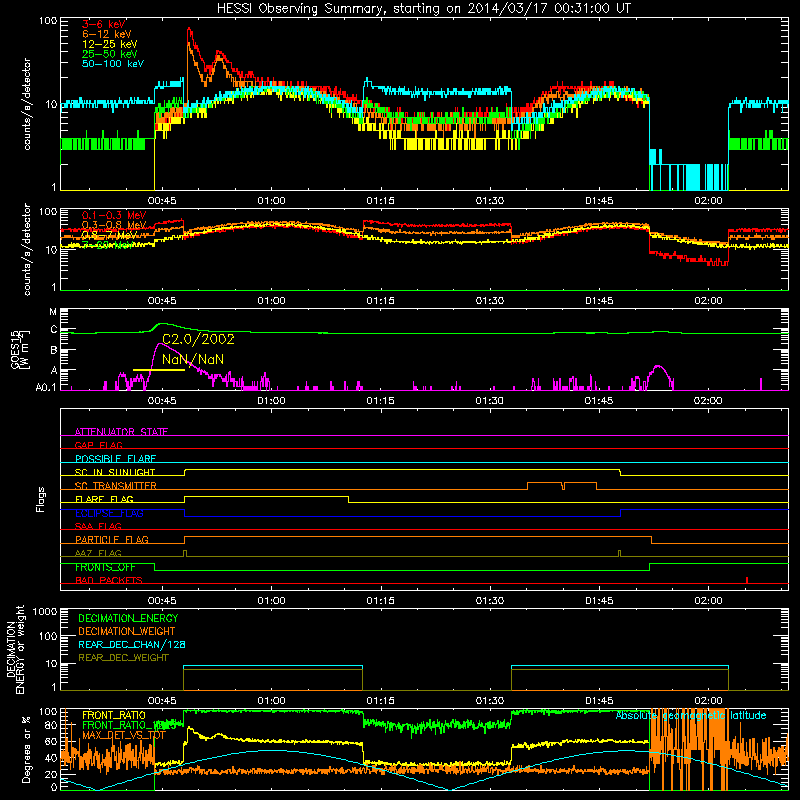Select the GAP_FLAG label
This screenshot has height=800, width=800.
tap(98, 445)
